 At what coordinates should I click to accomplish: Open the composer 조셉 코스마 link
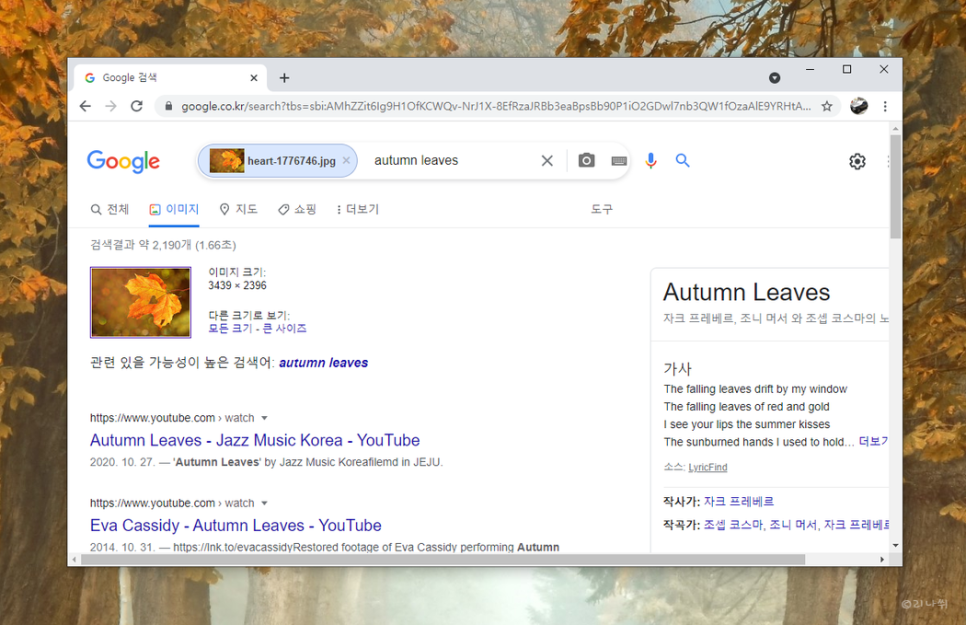pyautogui.click(x=733, y=525)
